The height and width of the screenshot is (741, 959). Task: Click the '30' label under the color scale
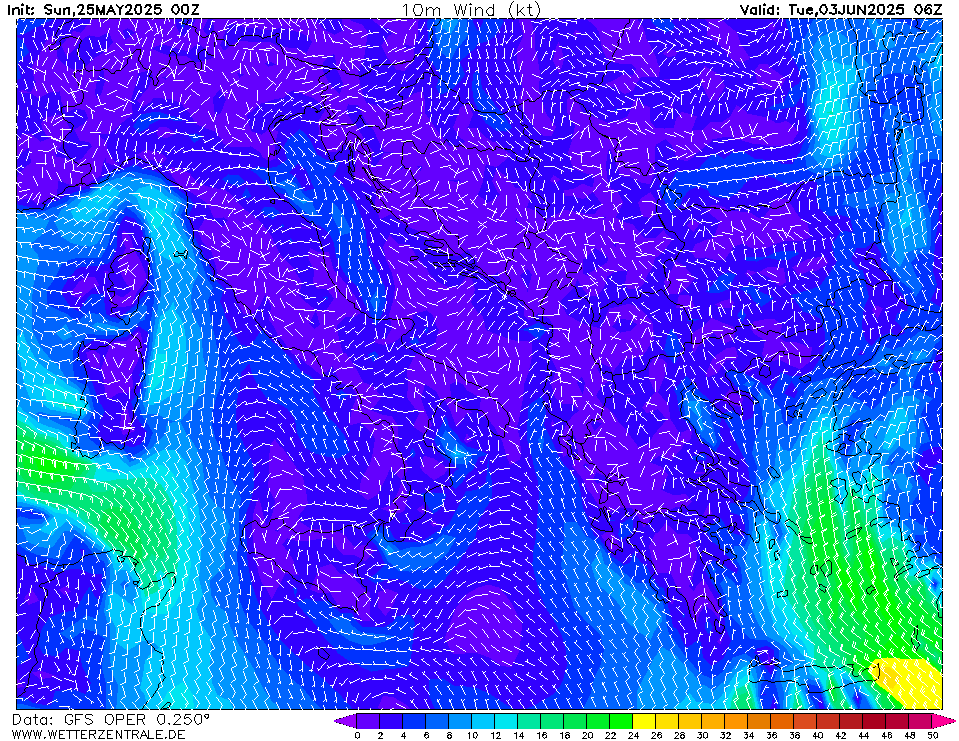702,735
